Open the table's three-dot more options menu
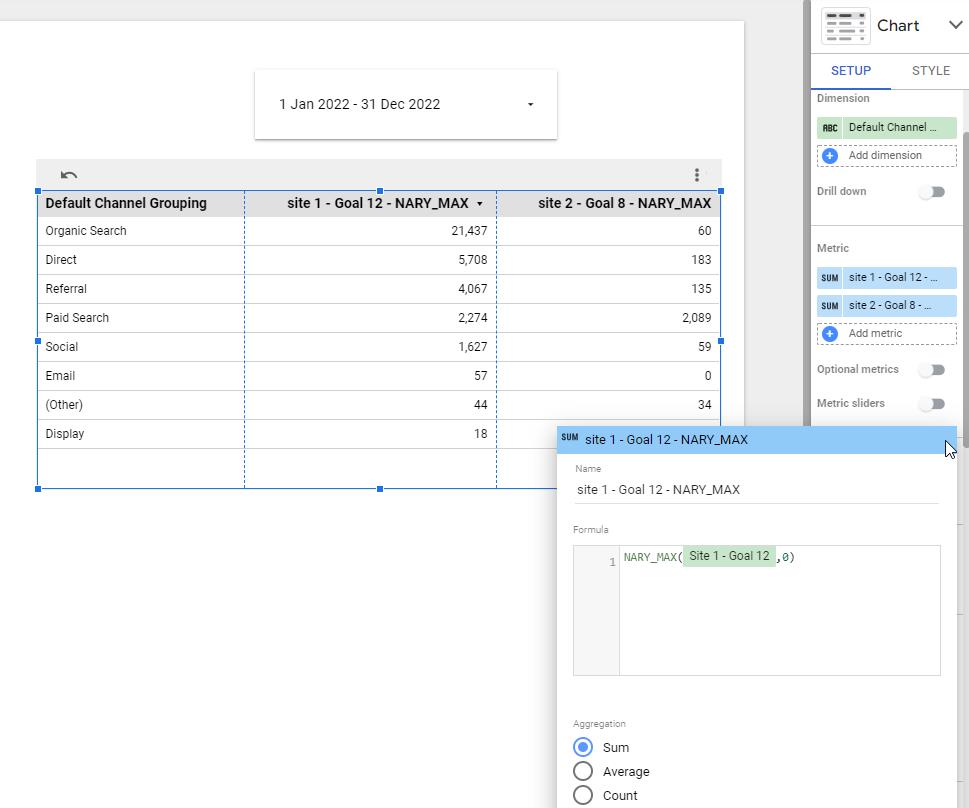 click(696, 175)
